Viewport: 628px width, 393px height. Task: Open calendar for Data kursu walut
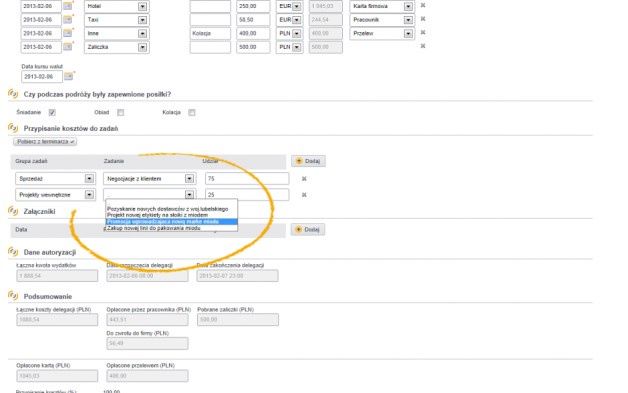(69, 76)
